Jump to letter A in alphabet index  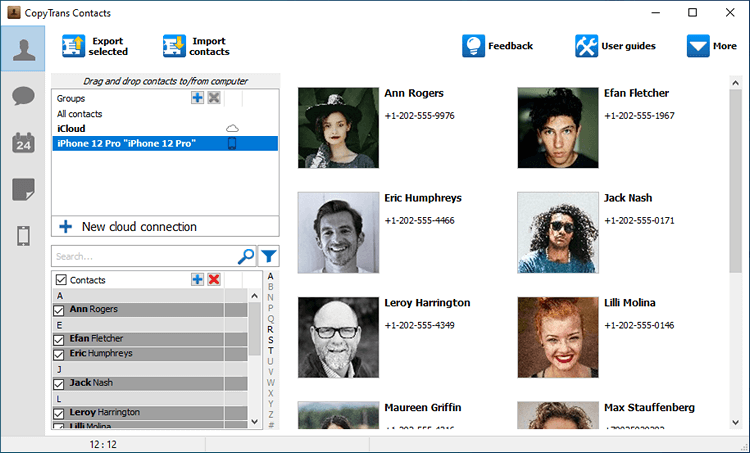click(270, 276)
